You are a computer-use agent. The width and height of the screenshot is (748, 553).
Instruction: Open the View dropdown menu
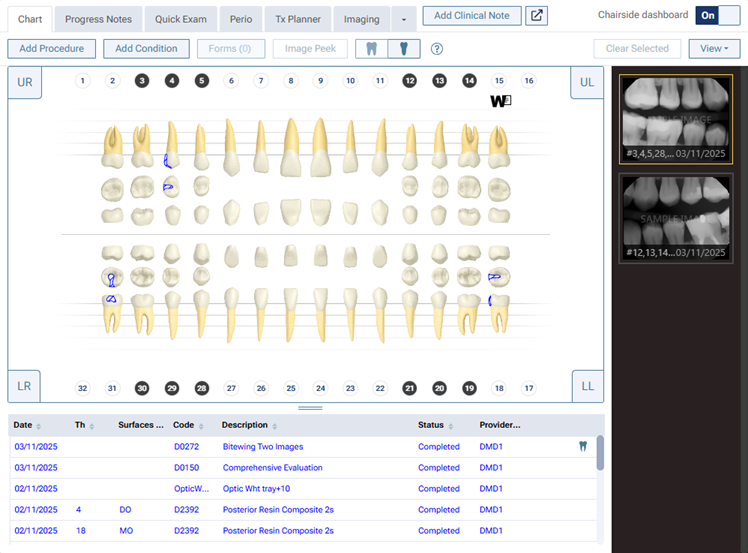(714, 49)
